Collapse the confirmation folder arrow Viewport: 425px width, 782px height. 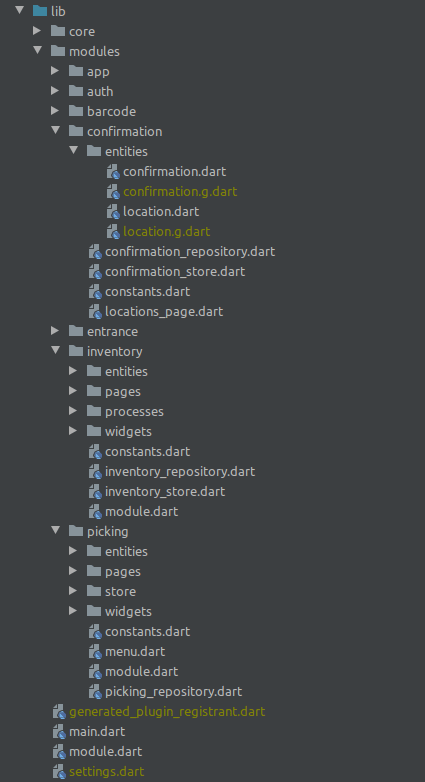coord(55,130)
